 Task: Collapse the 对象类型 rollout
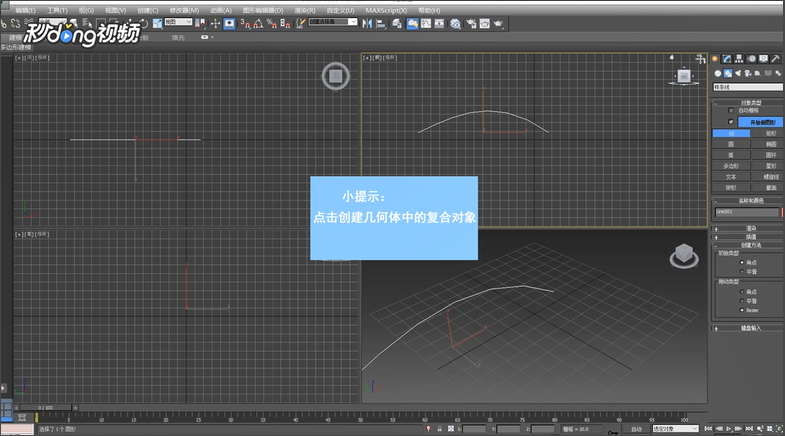748,103
